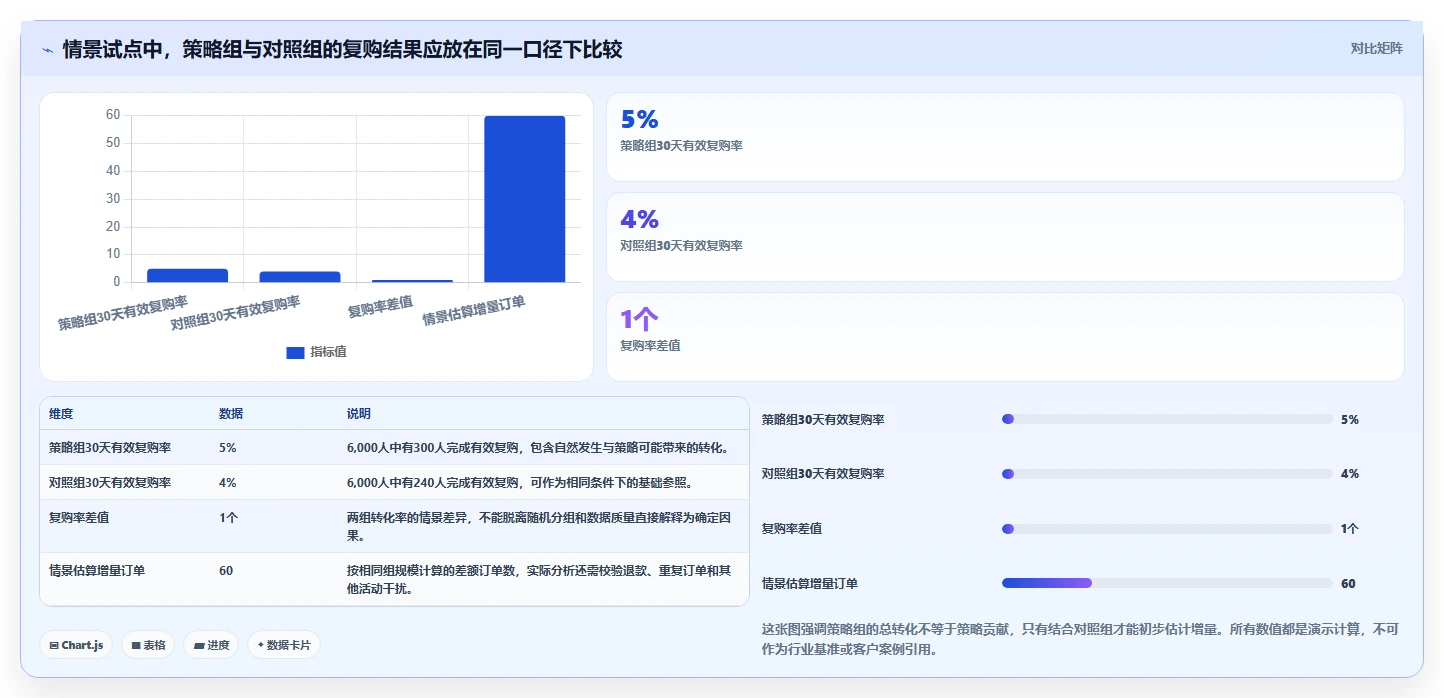The width and height of the screenshot is (1444, 698).
Task: Click the progress bar for 情景估算增量订单
Action: [x=1167, y=583]
